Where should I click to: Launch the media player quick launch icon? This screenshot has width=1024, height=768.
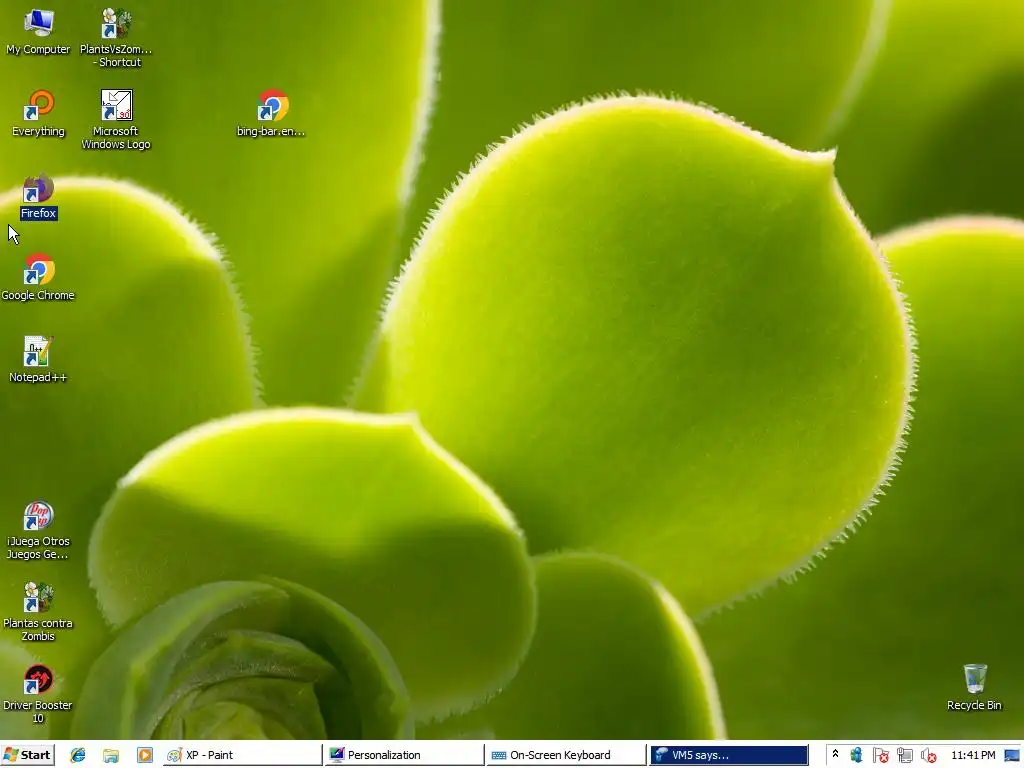point(144,755)
